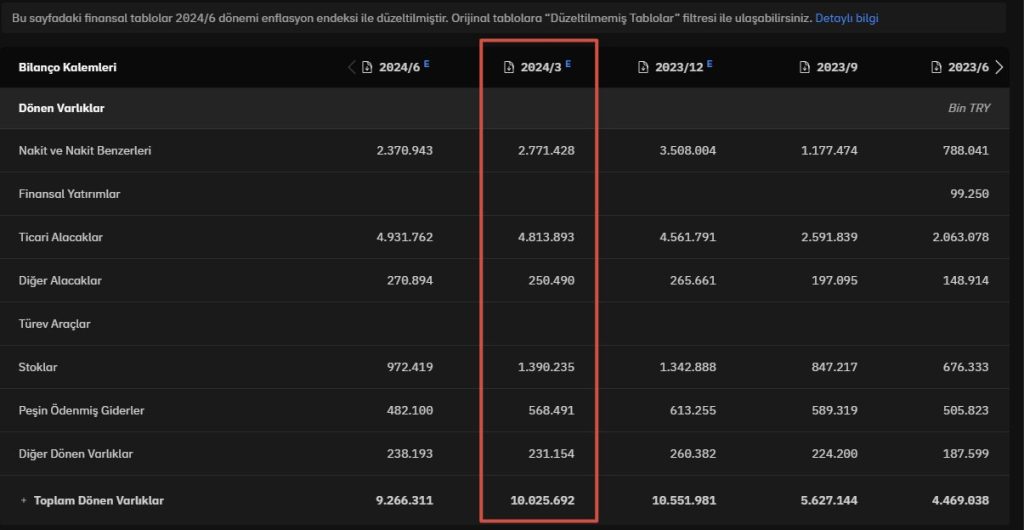This screenshot has height=530, width=1024.
Task: Expand the Toplam Dönen Varlıklar row
Action: pos(23,500)
